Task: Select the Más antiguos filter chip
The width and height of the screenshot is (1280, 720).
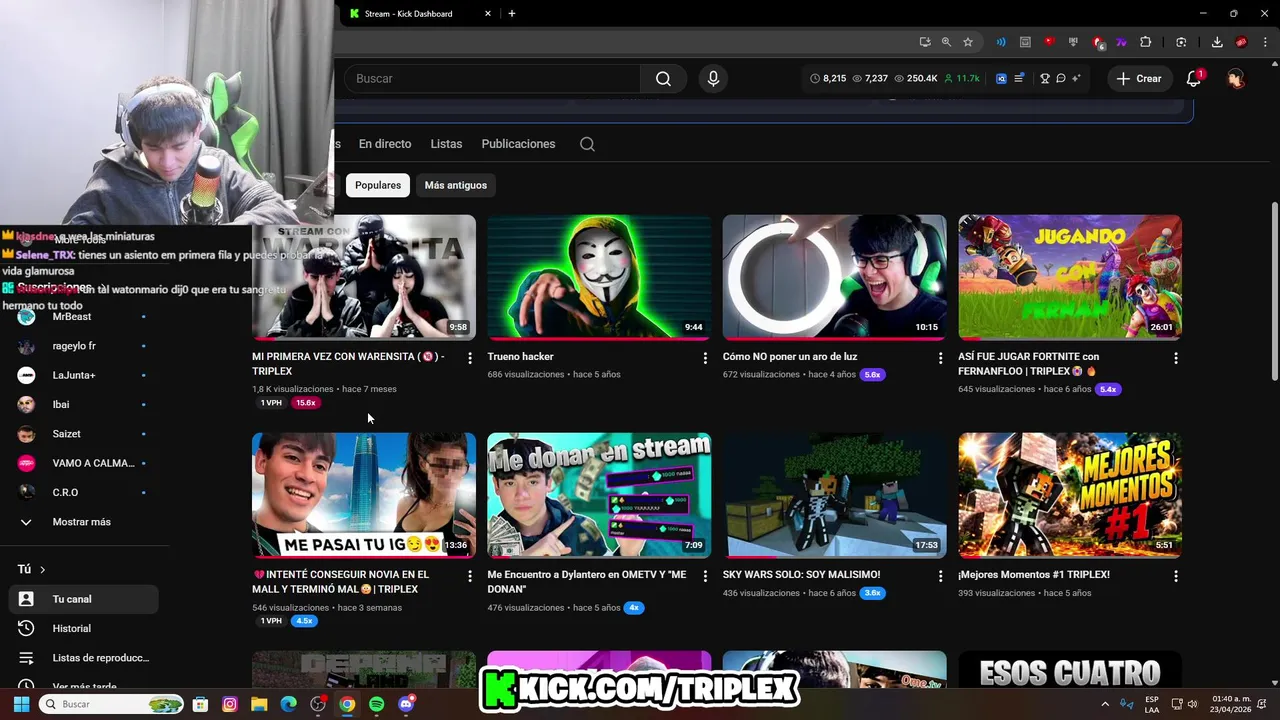Action: click(x=455, y=185)
